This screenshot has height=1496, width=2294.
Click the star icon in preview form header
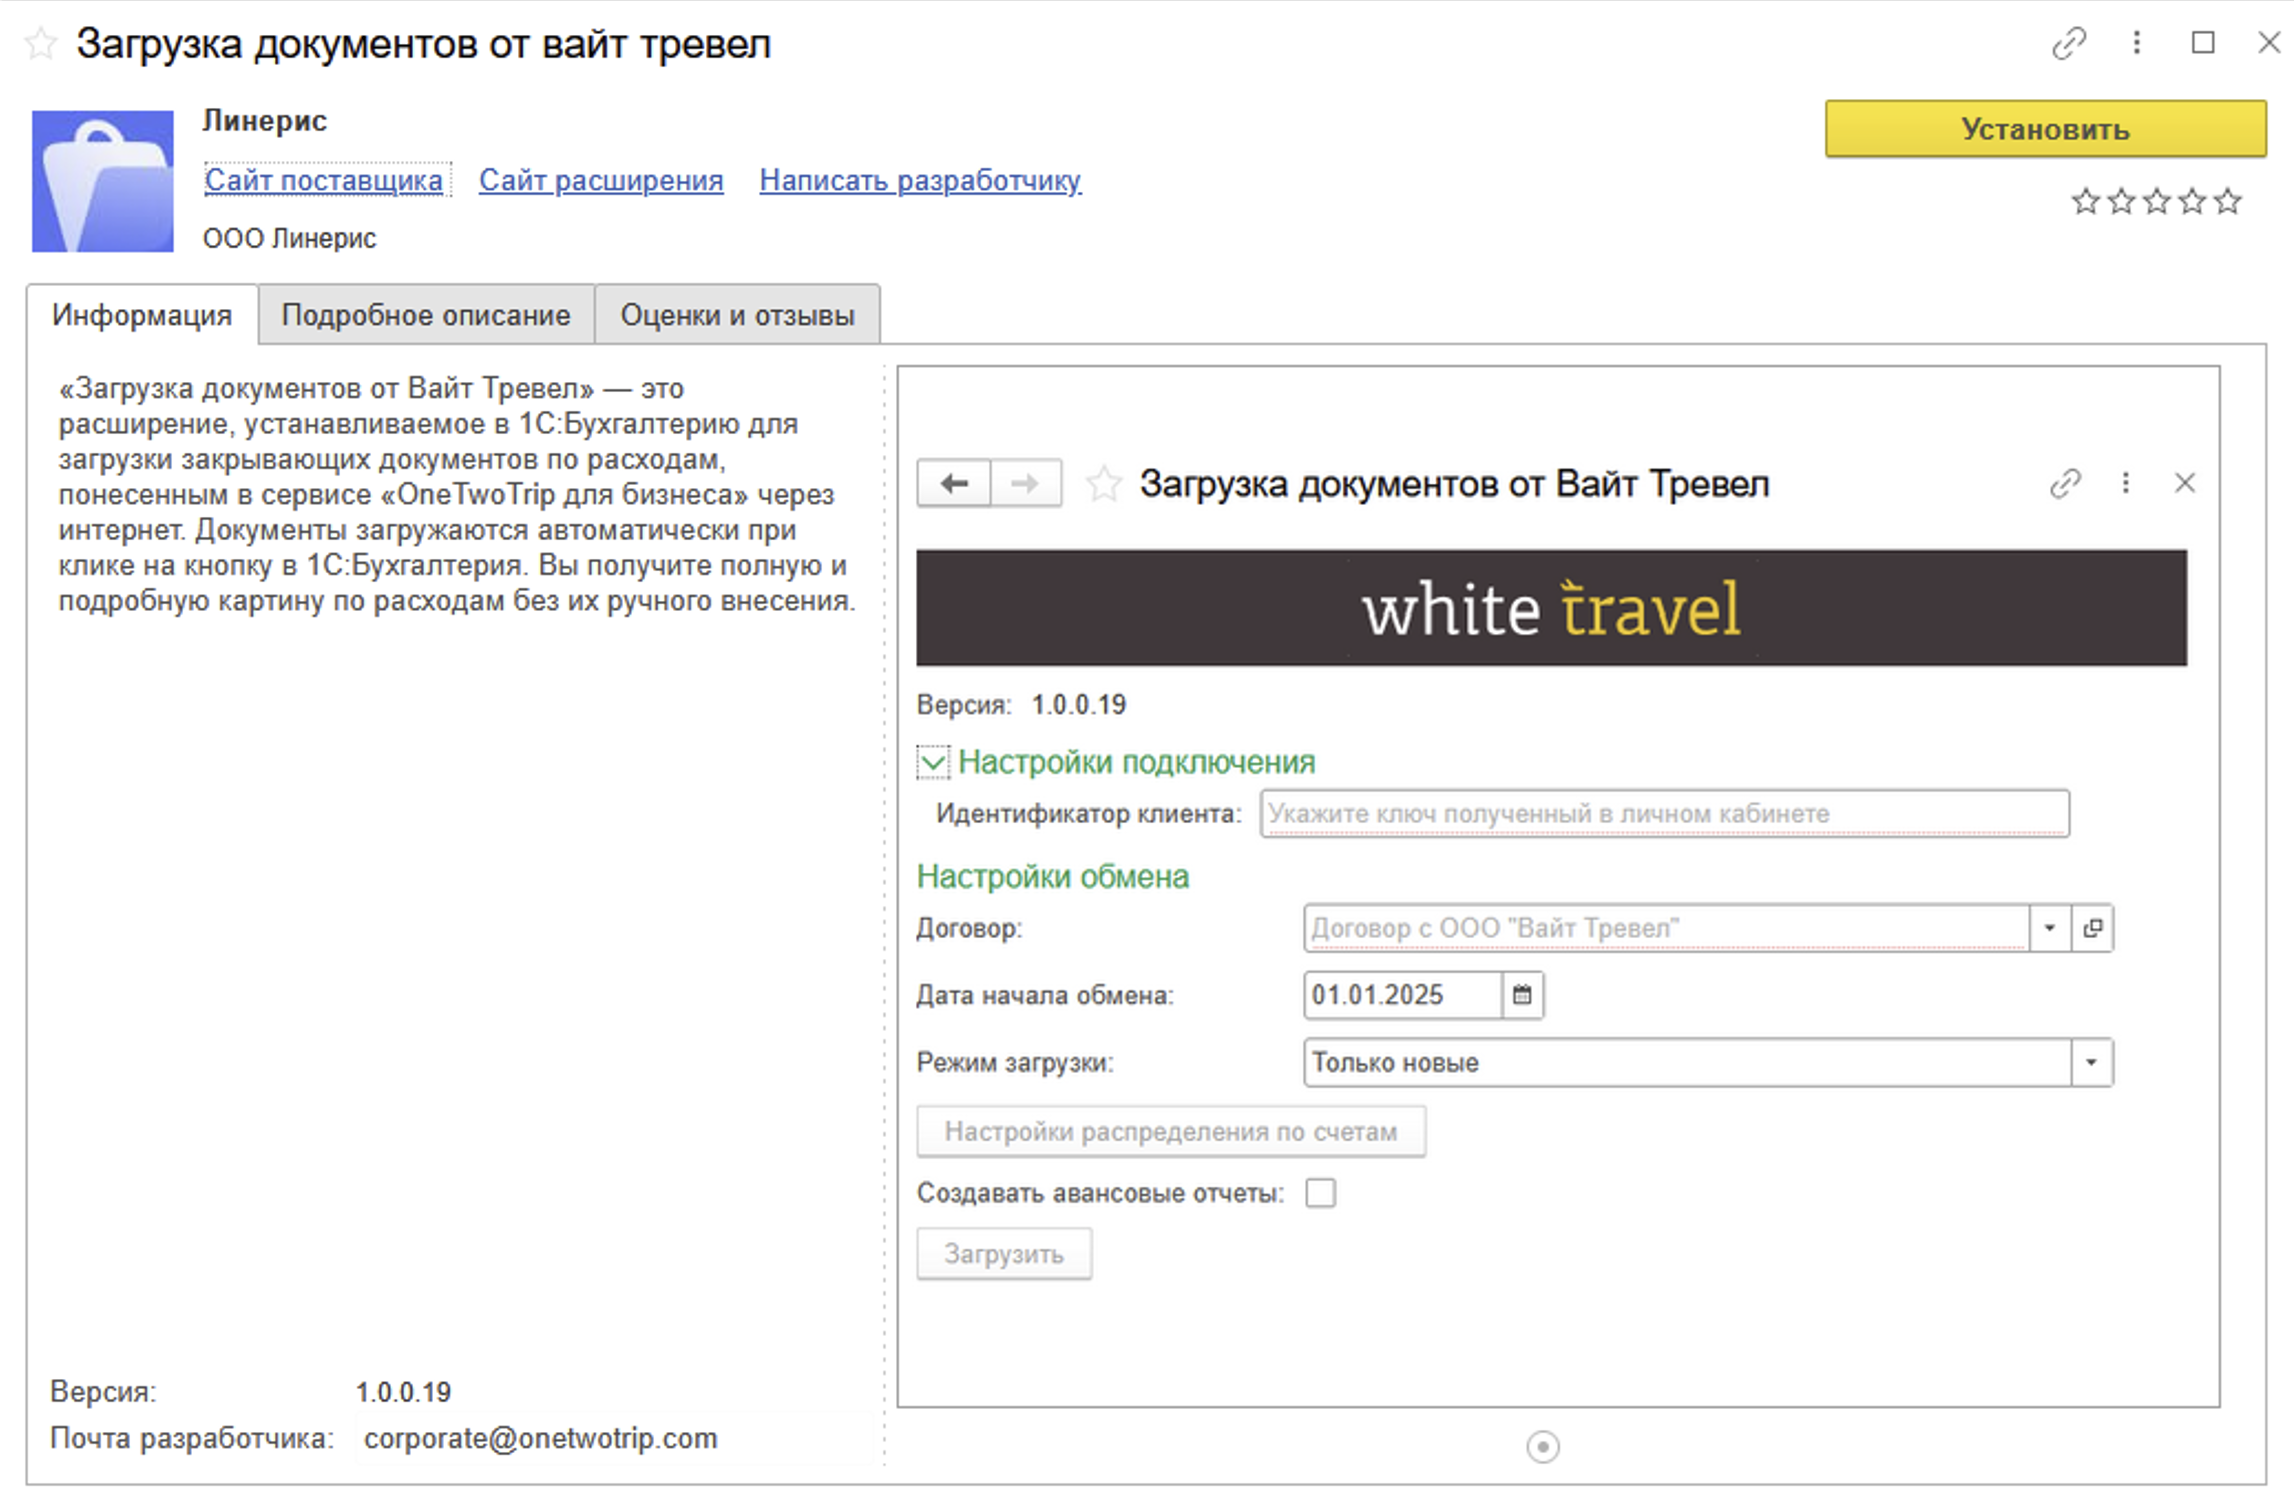1104,485
